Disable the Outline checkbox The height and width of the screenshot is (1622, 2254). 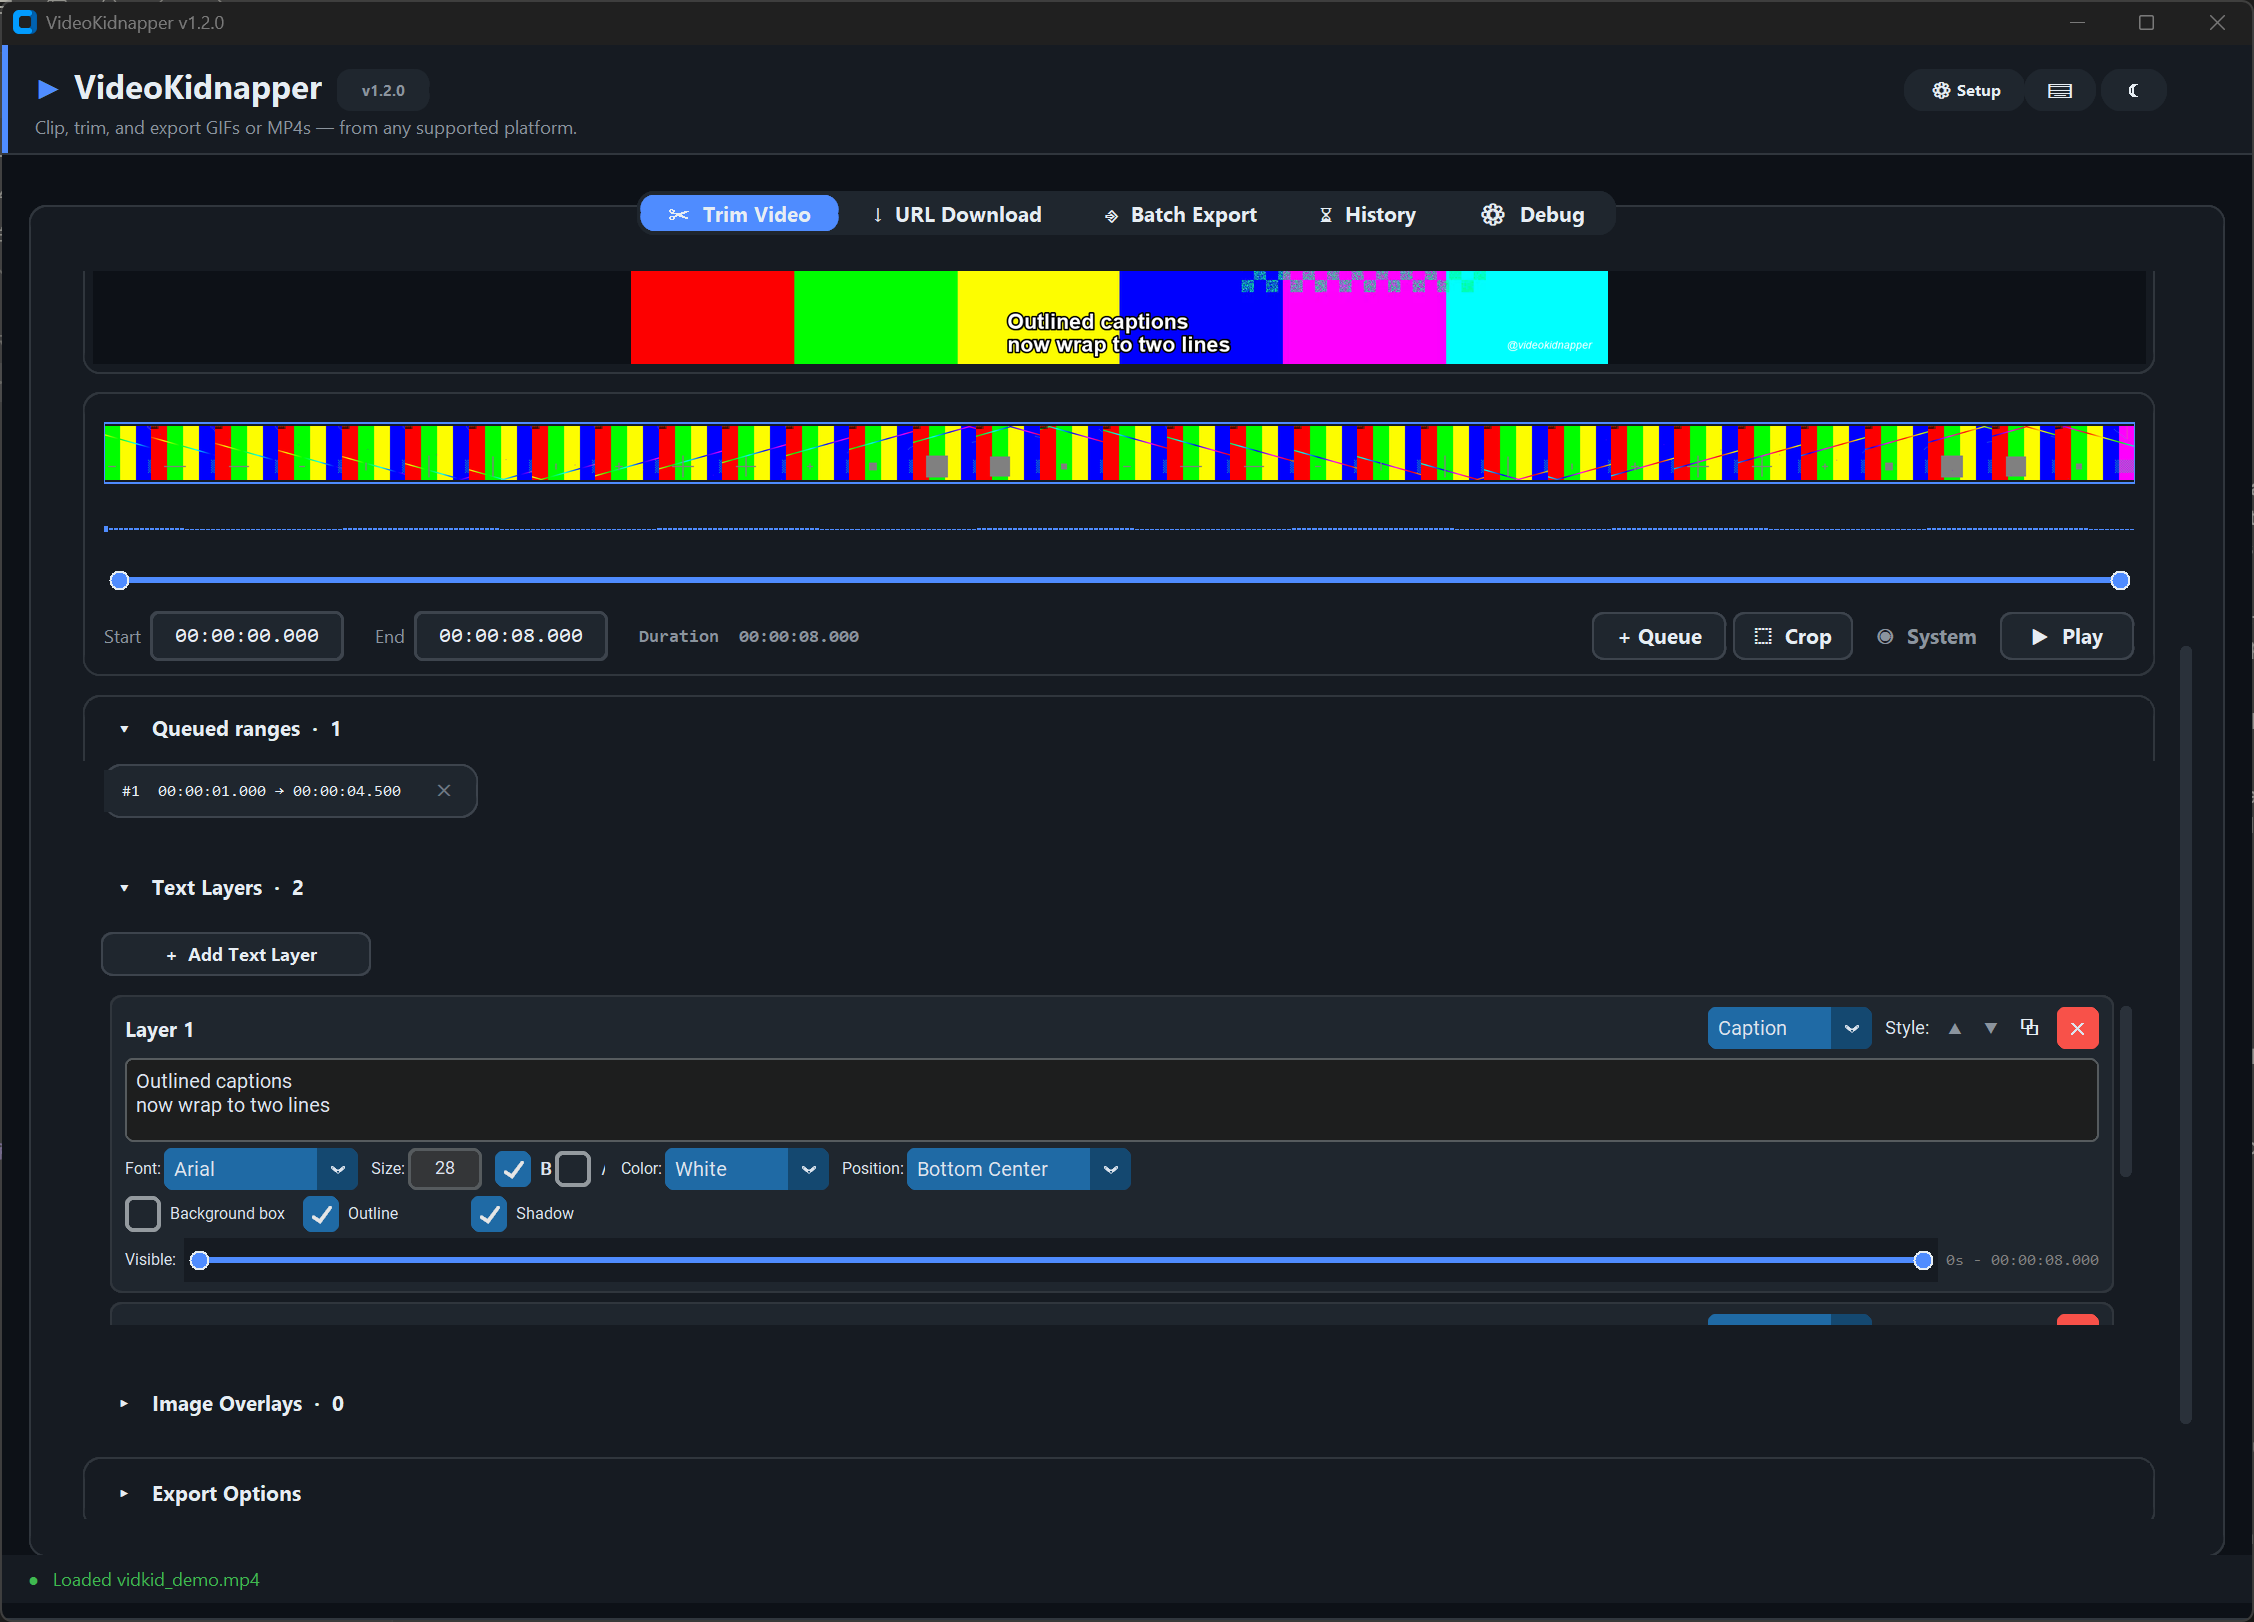pyautogui.click(x=321, y=1214)
